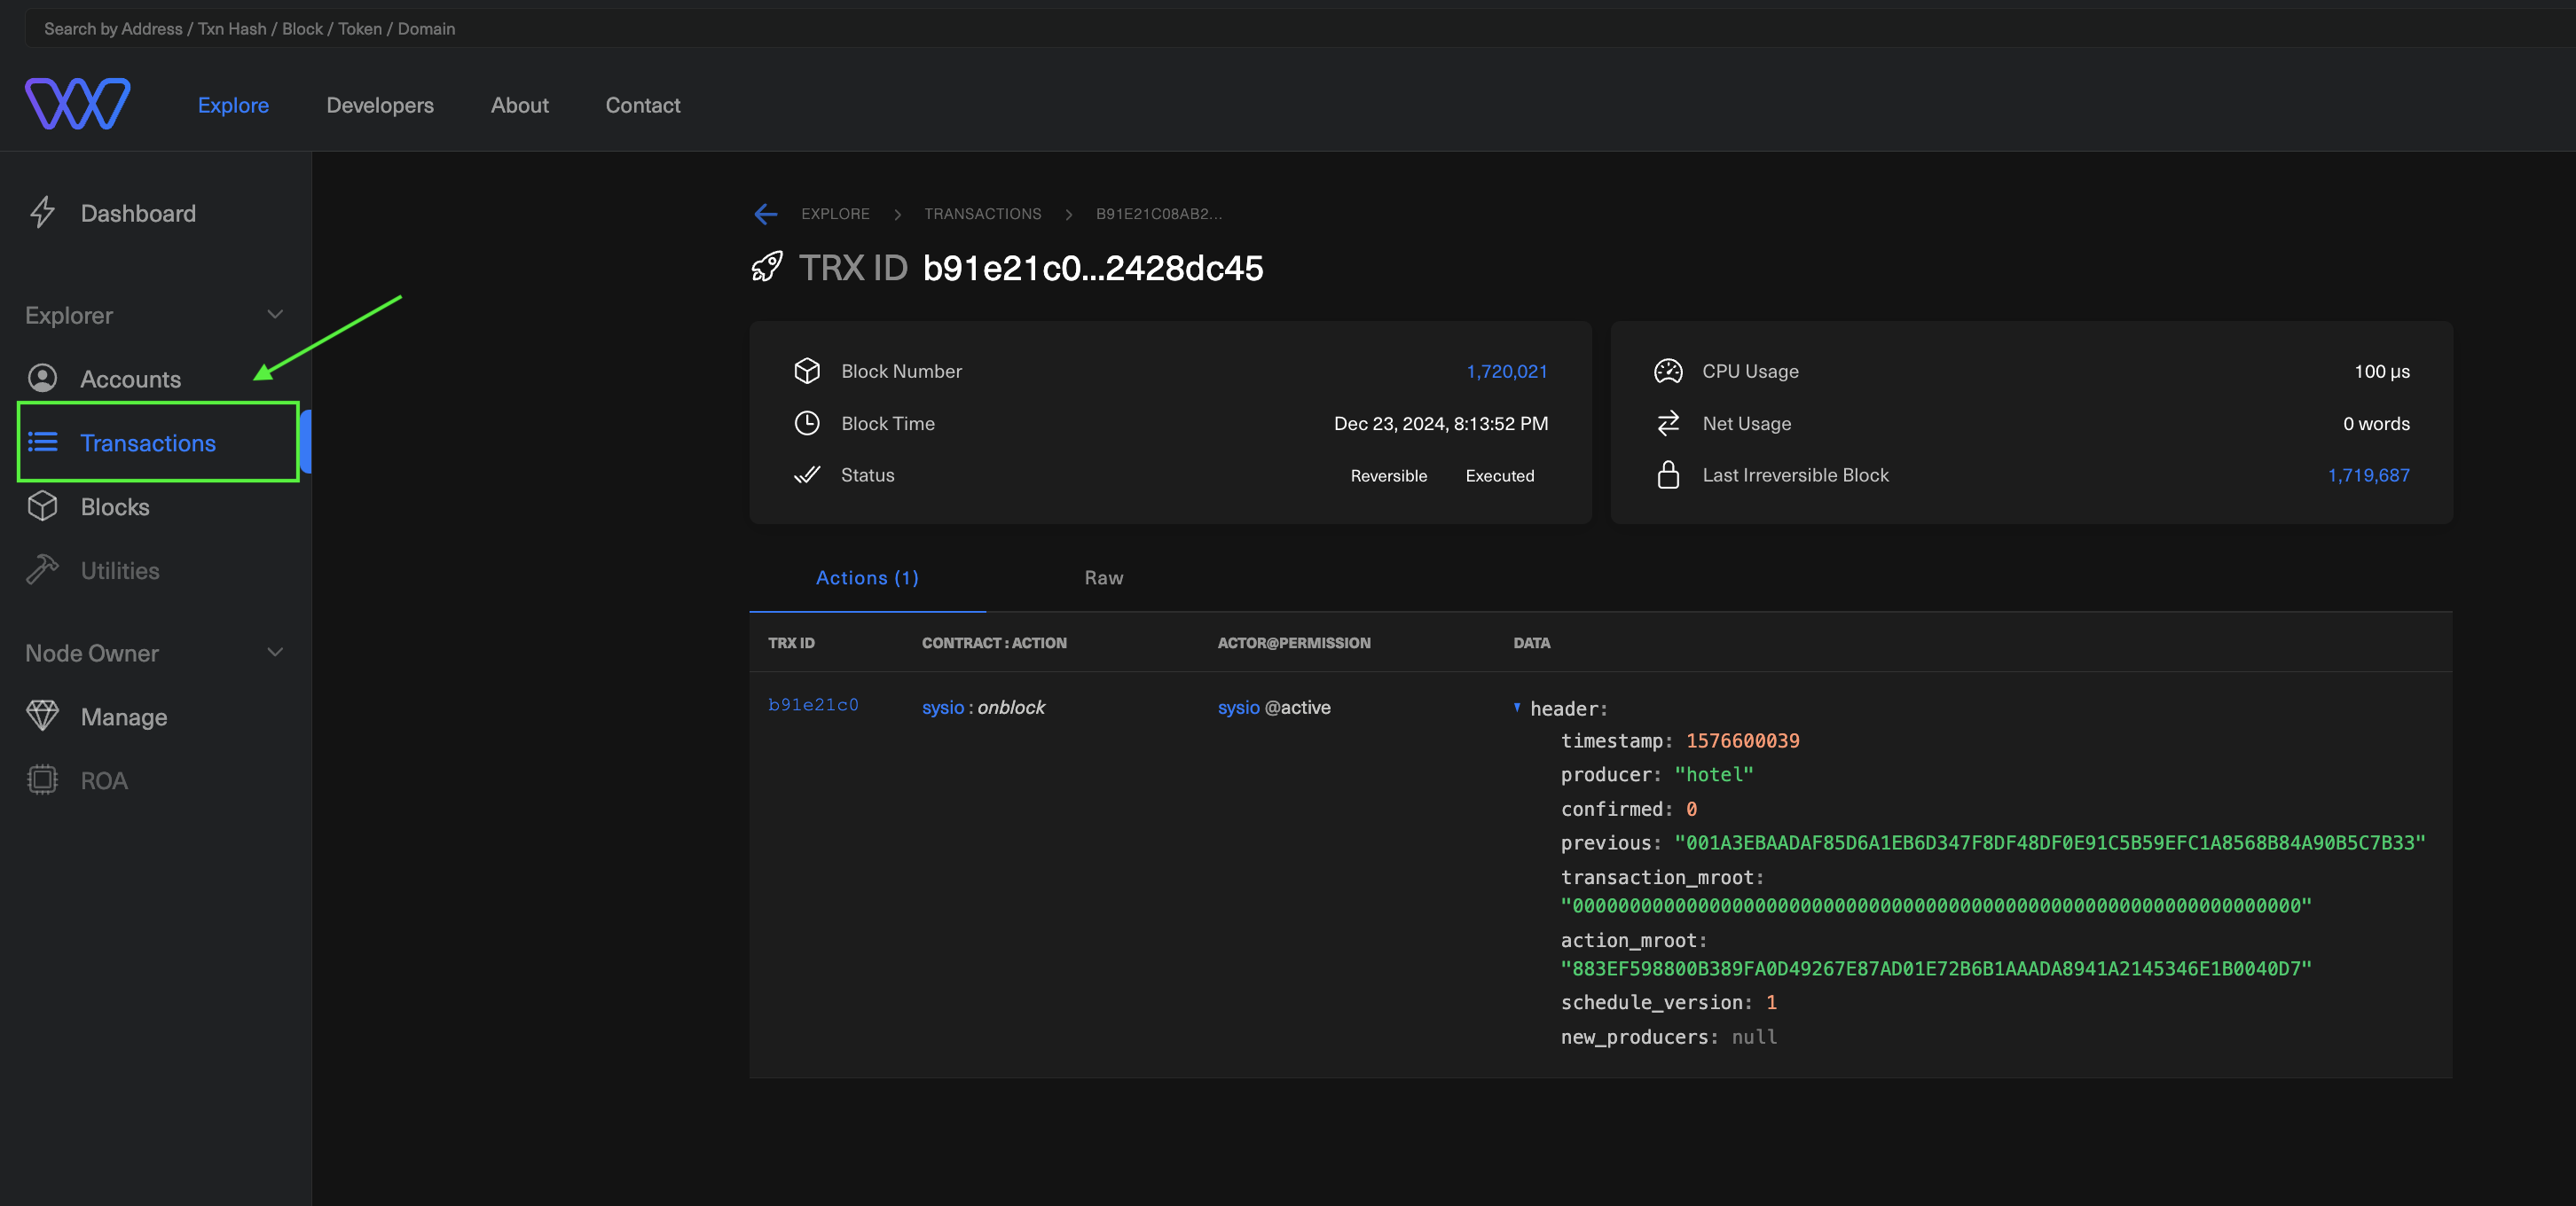Screen dimensions: 2576x1206
Task: Click the confirmed value 0
Action: (x=1691, y=809)
